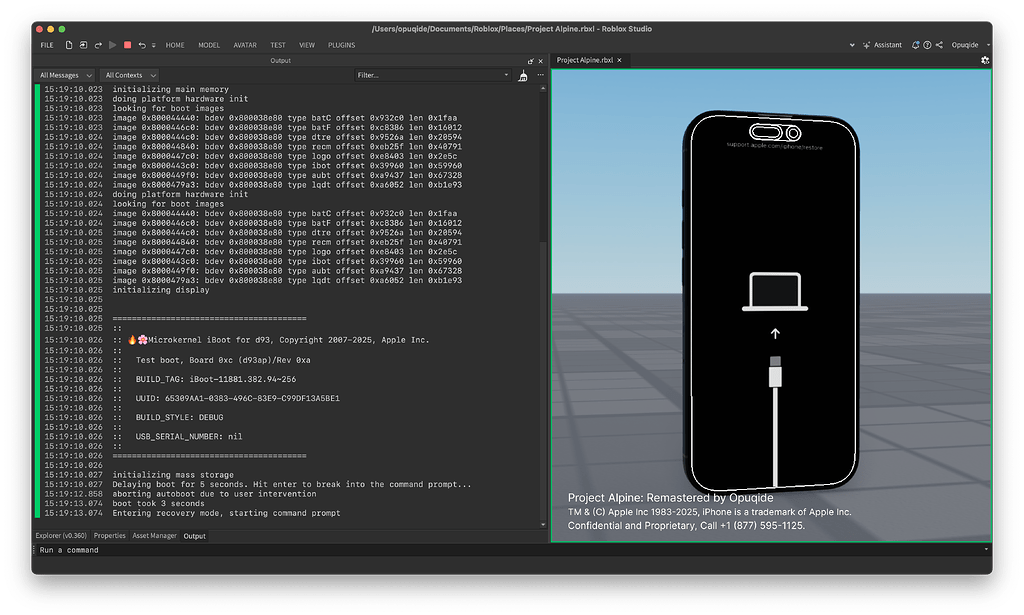The image size is (1024, 615).
Task: Undo the last action
Action: coord(143,45)
